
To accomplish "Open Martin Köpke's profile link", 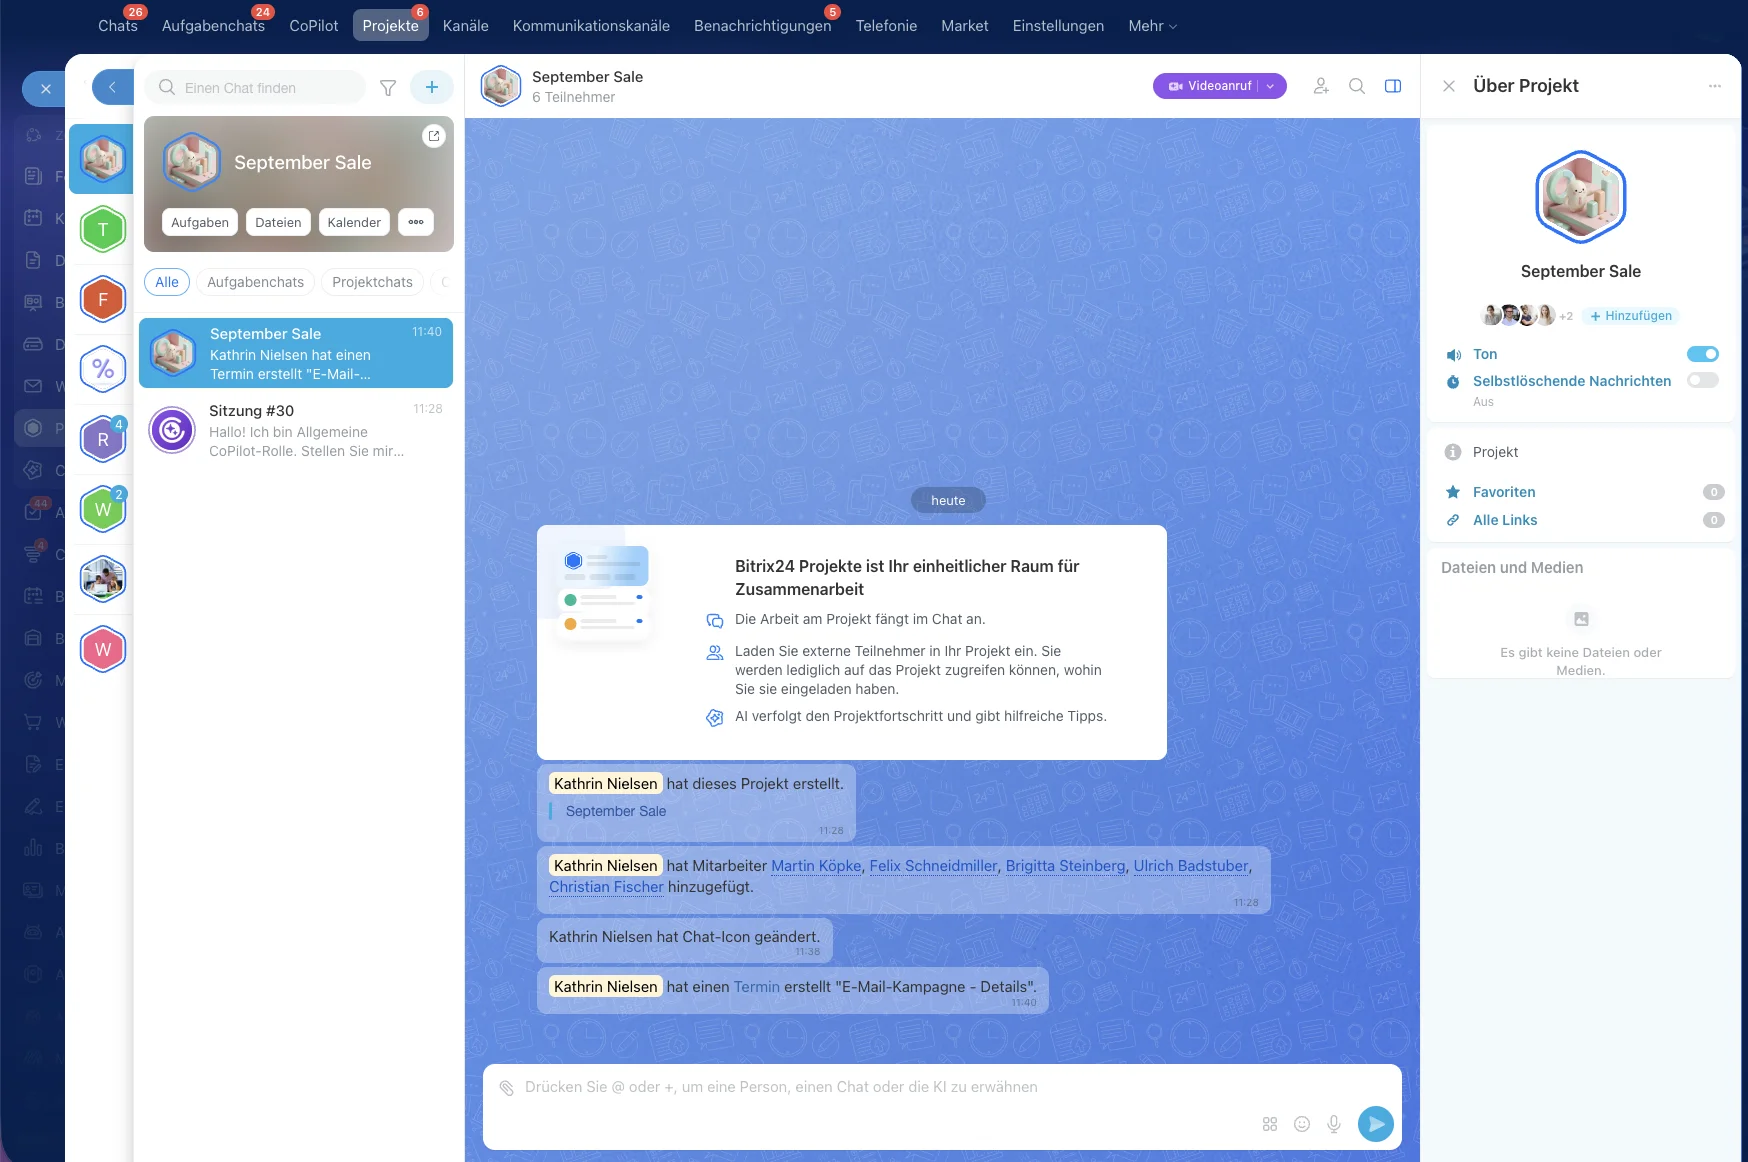I will (x=816, y=866).
